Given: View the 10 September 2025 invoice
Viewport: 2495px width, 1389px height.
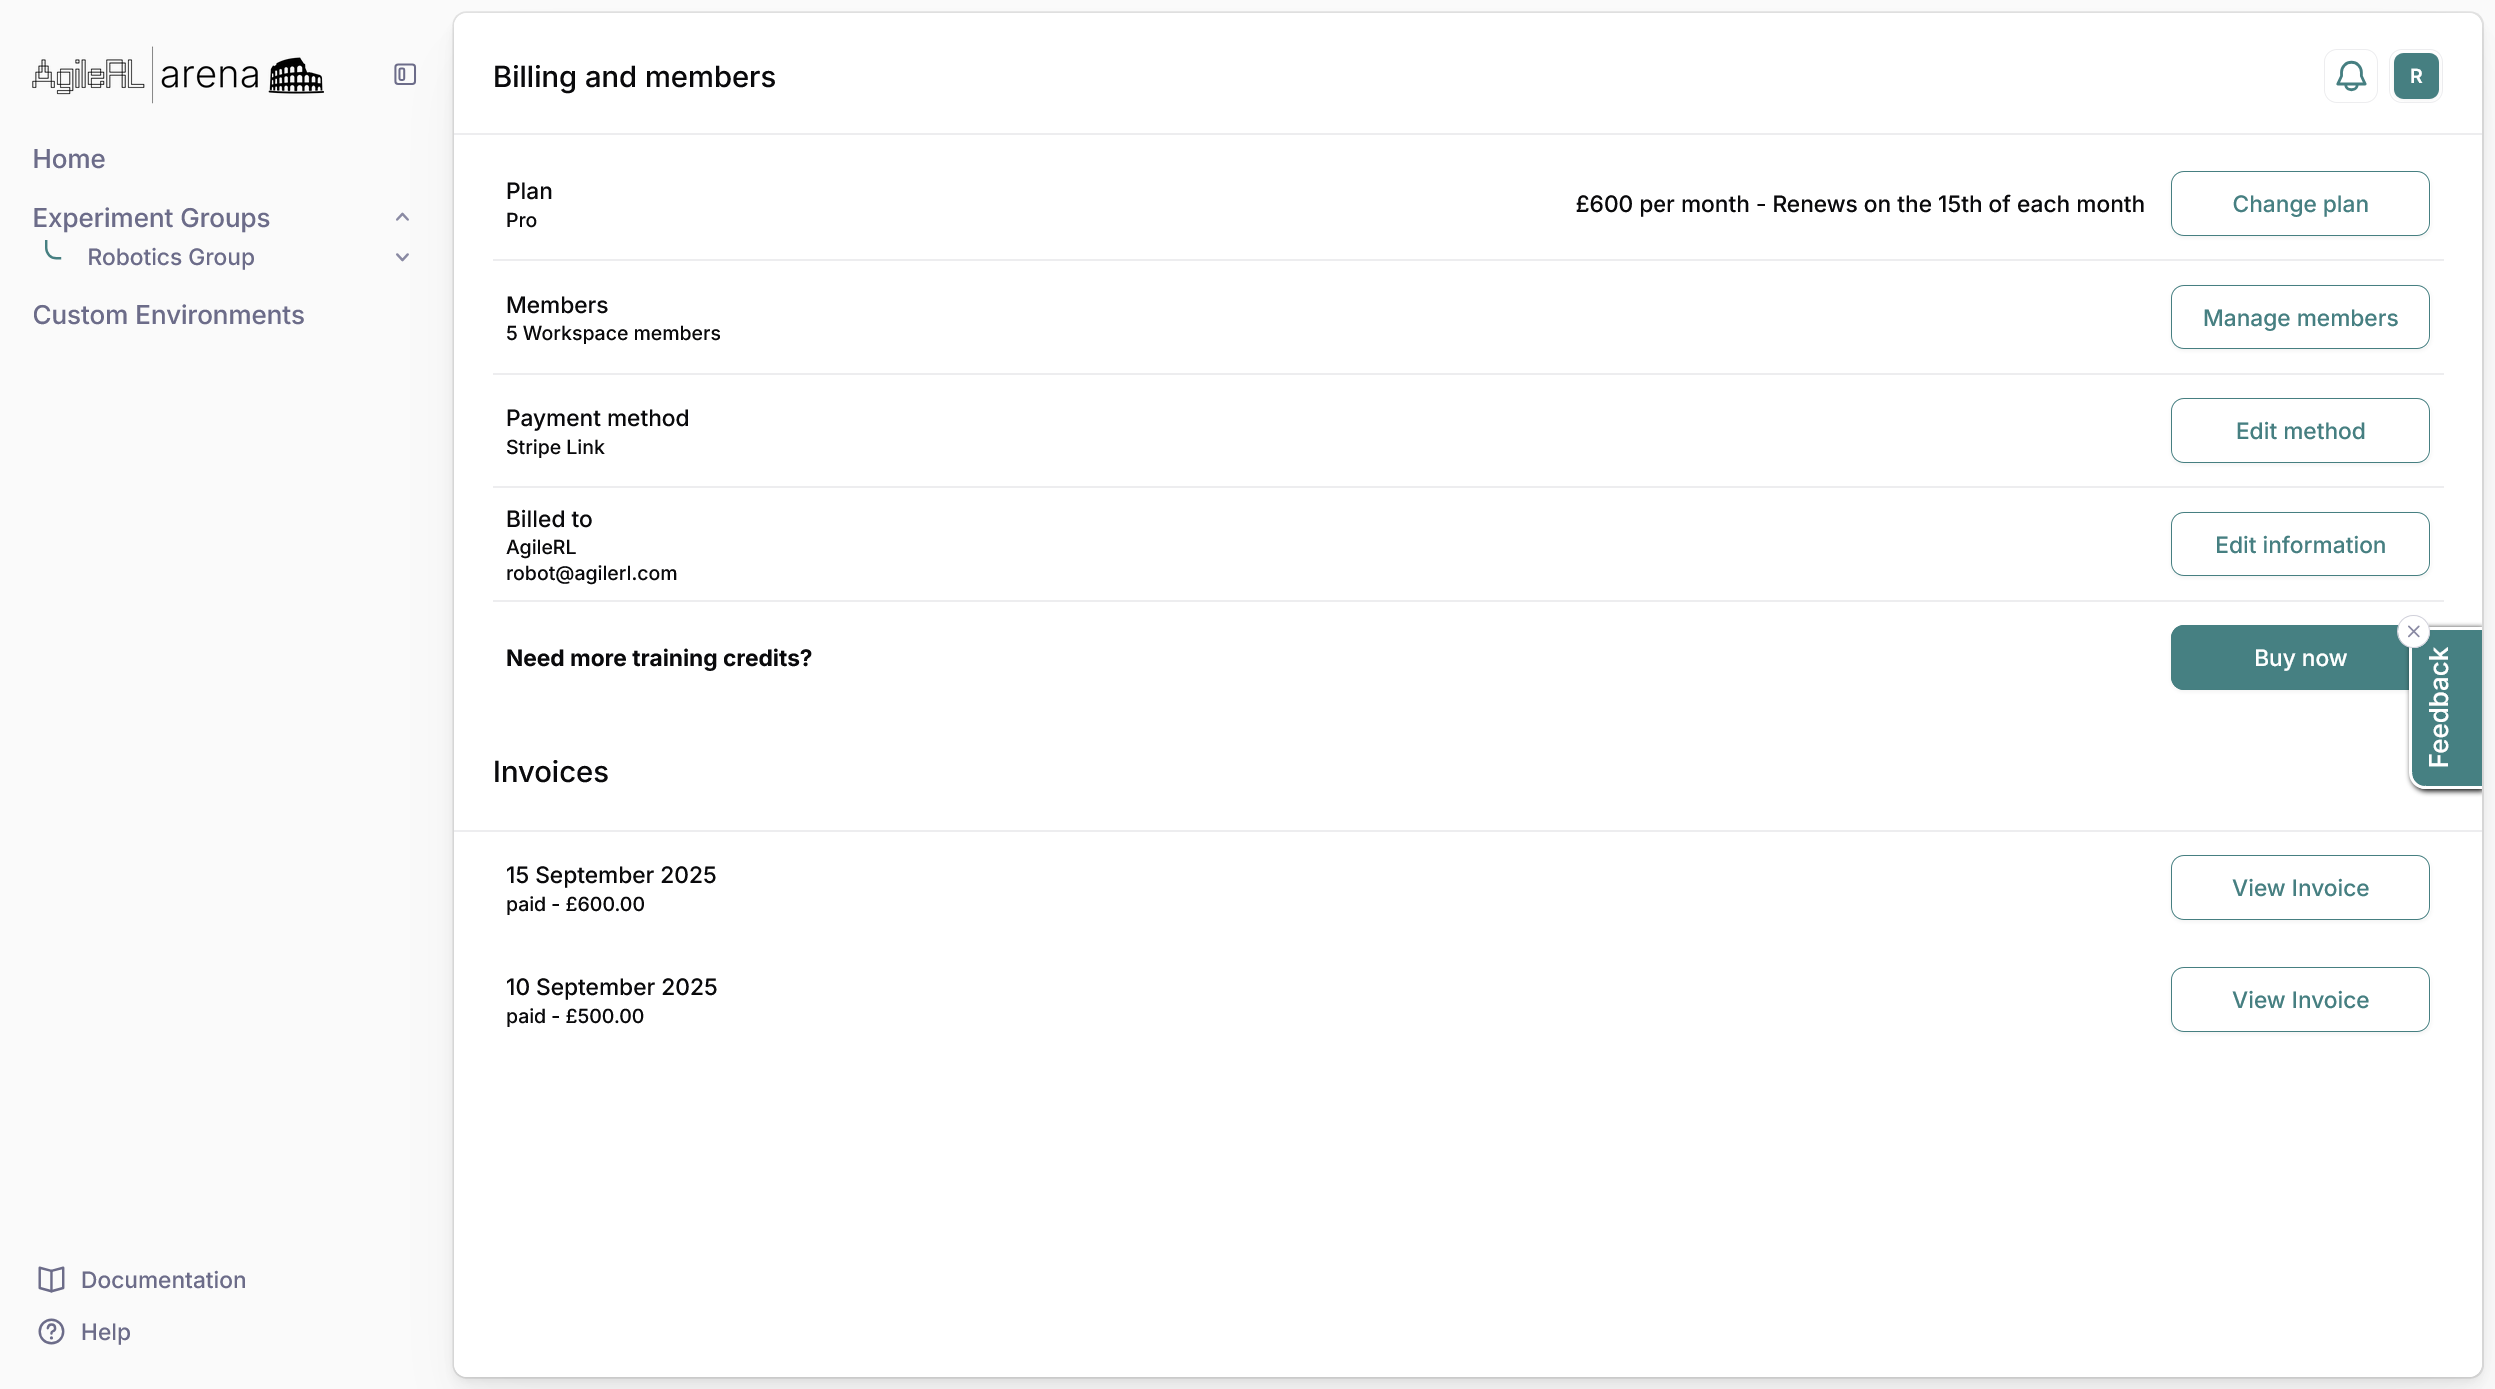Looking at the screenshot, I should pos(2299,999).
